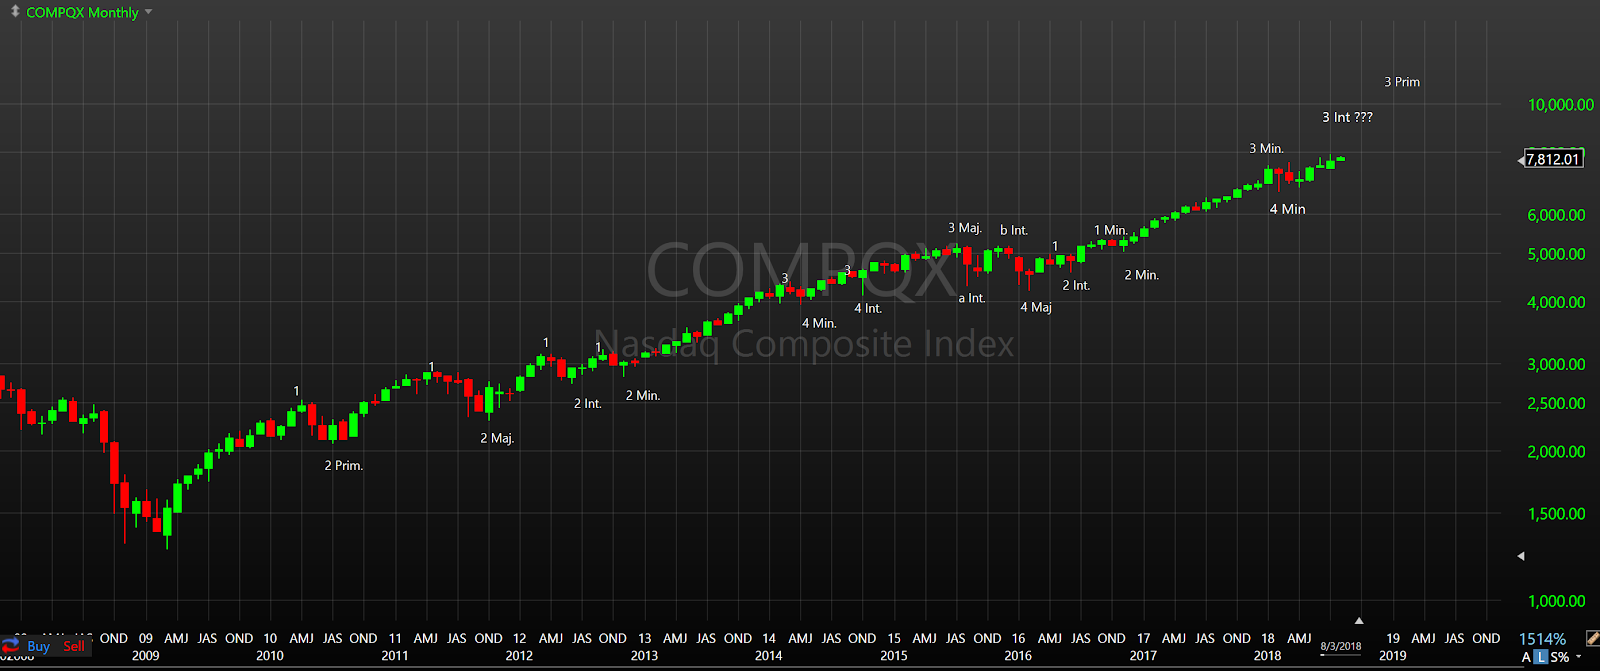
Task: Click the small left-pointing arrow near price axis
Action: (x=1521, y=556)
